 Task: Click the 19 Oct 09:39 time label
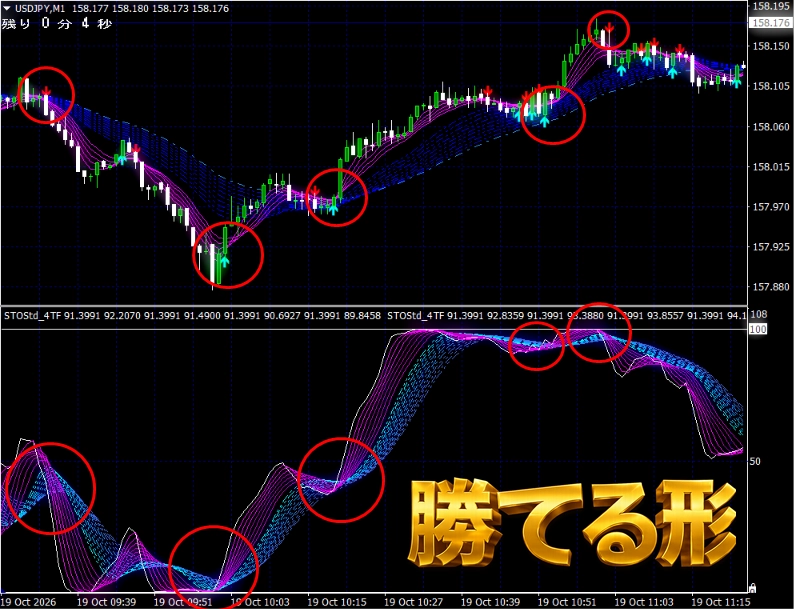106,602
